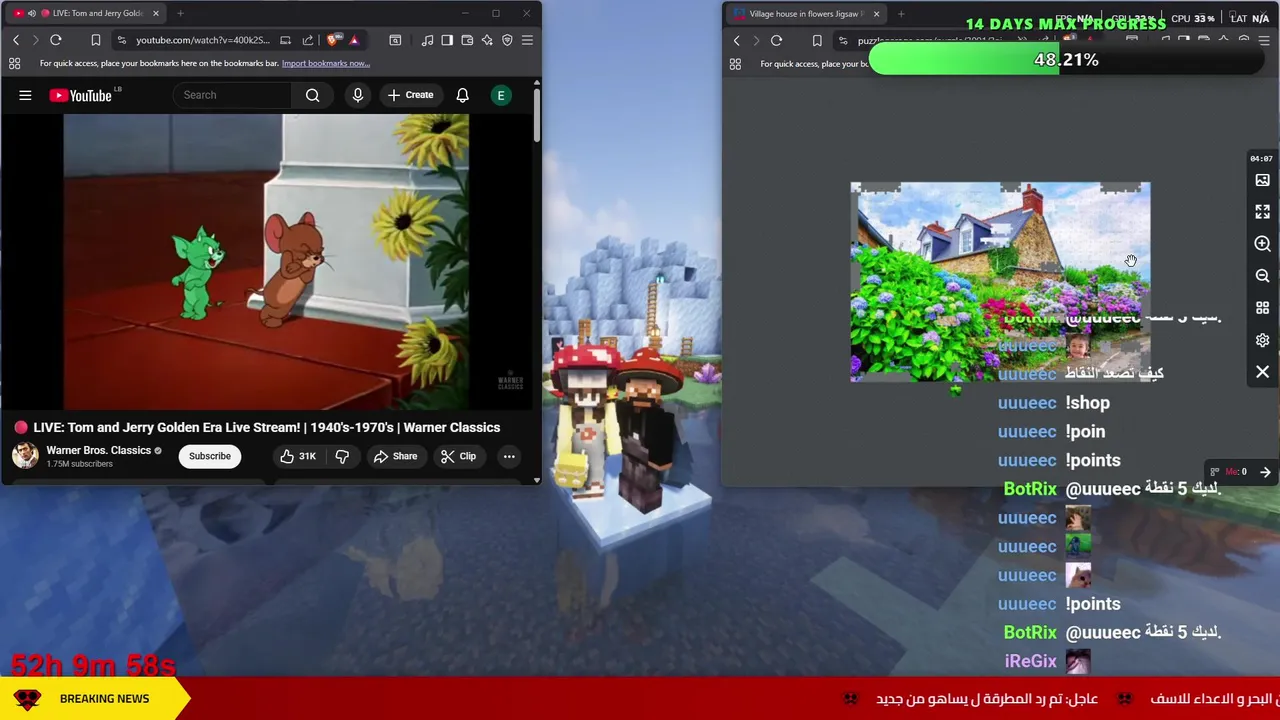The image size is (1280, 720).
Task: Reload the YouTube page
Action: [x=56, y=40]
